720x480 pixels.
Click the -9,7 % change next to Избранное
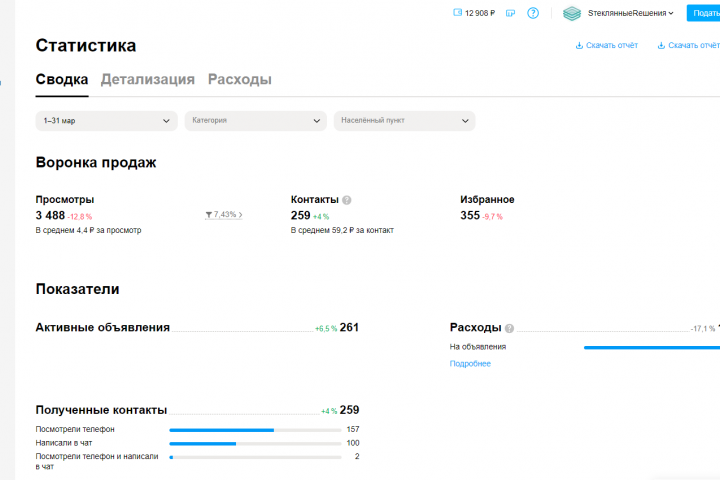point(493,216)
